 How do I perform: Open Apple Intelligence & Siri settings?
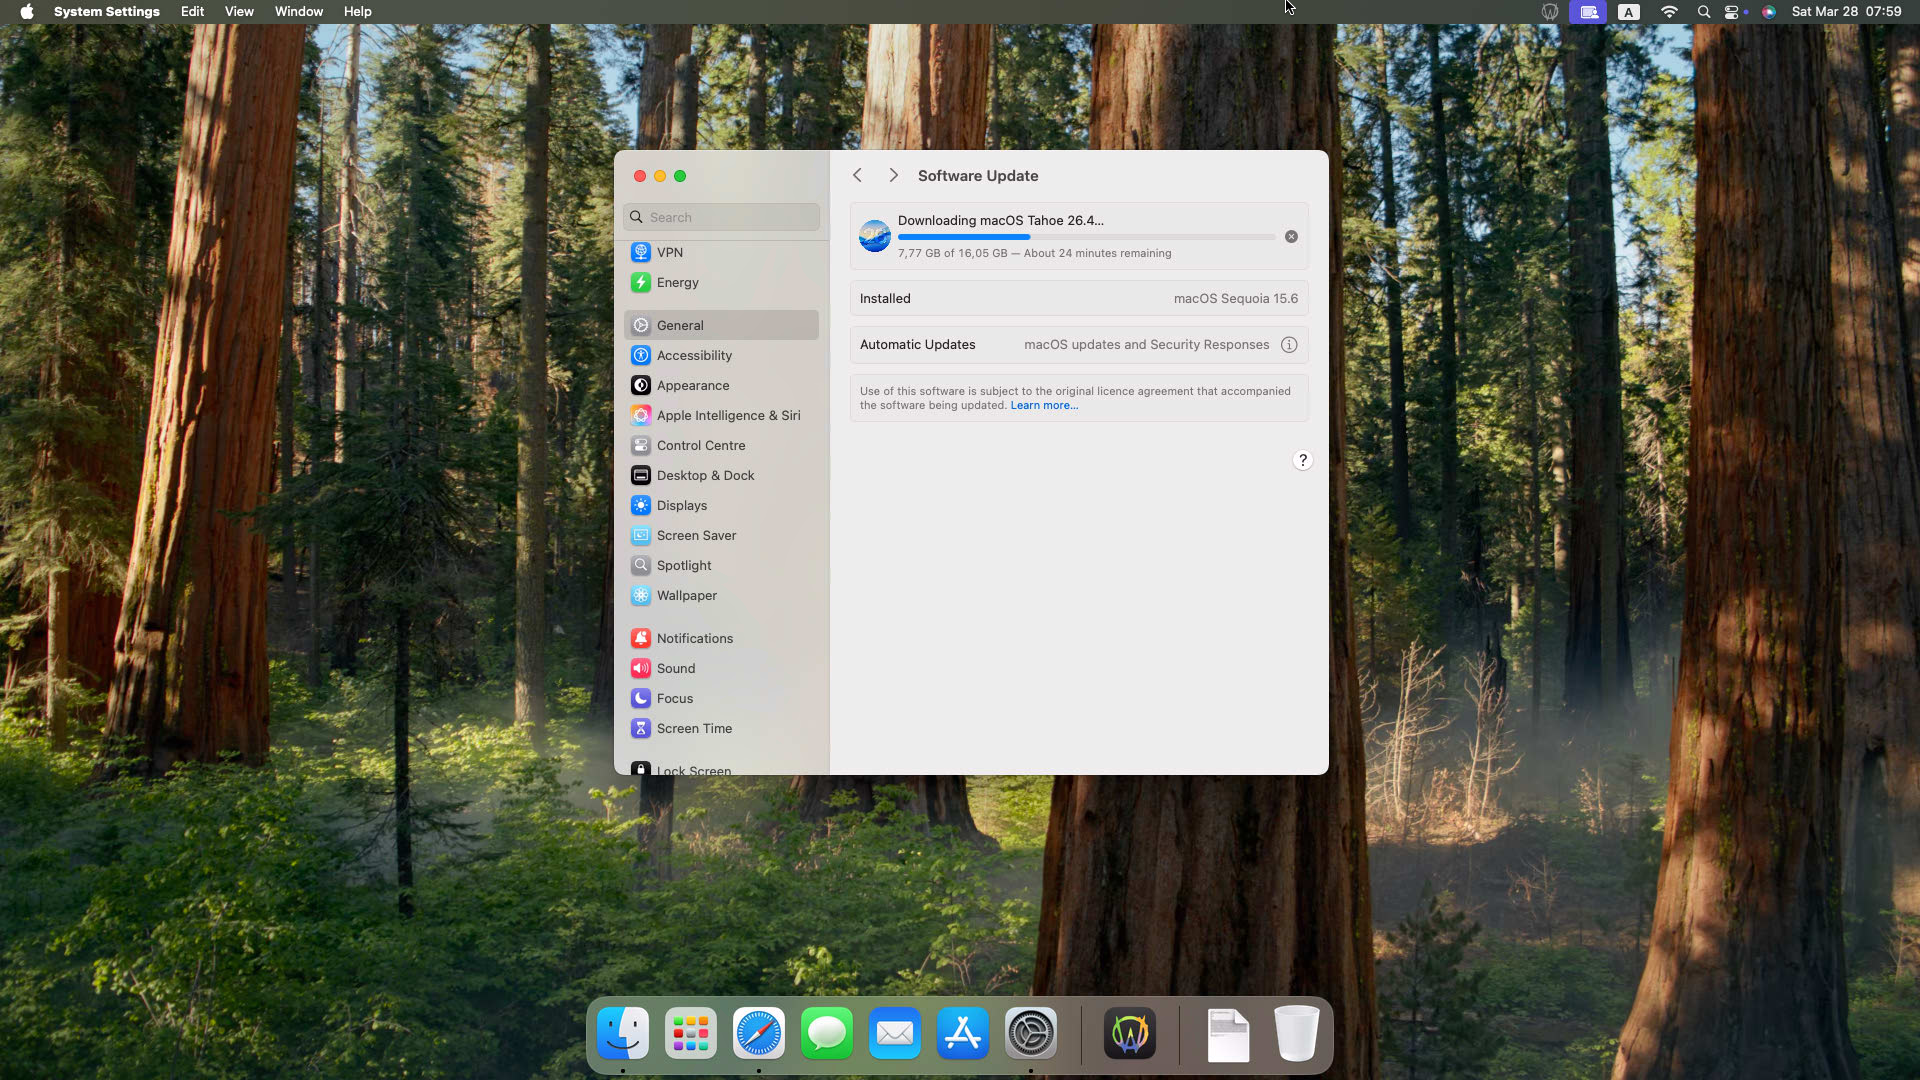point(721,416)
